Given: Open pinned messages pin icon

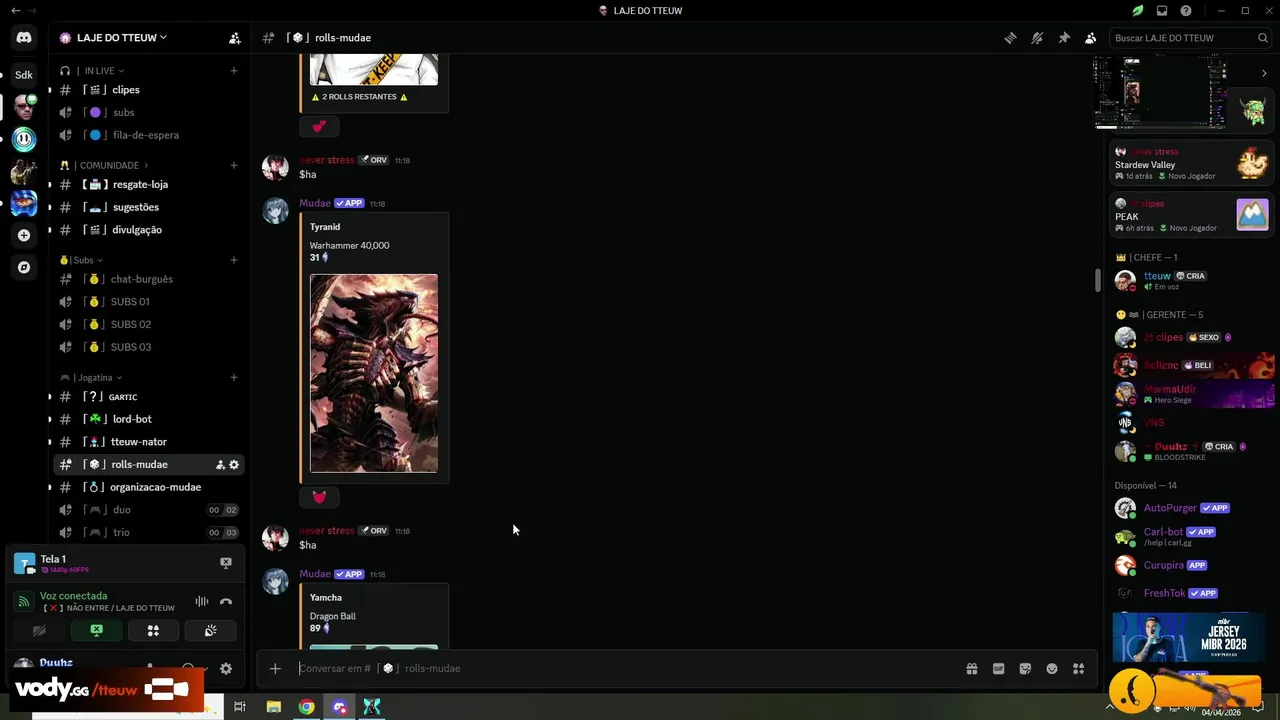Looking at the screenshot, I should (1064, 38).
